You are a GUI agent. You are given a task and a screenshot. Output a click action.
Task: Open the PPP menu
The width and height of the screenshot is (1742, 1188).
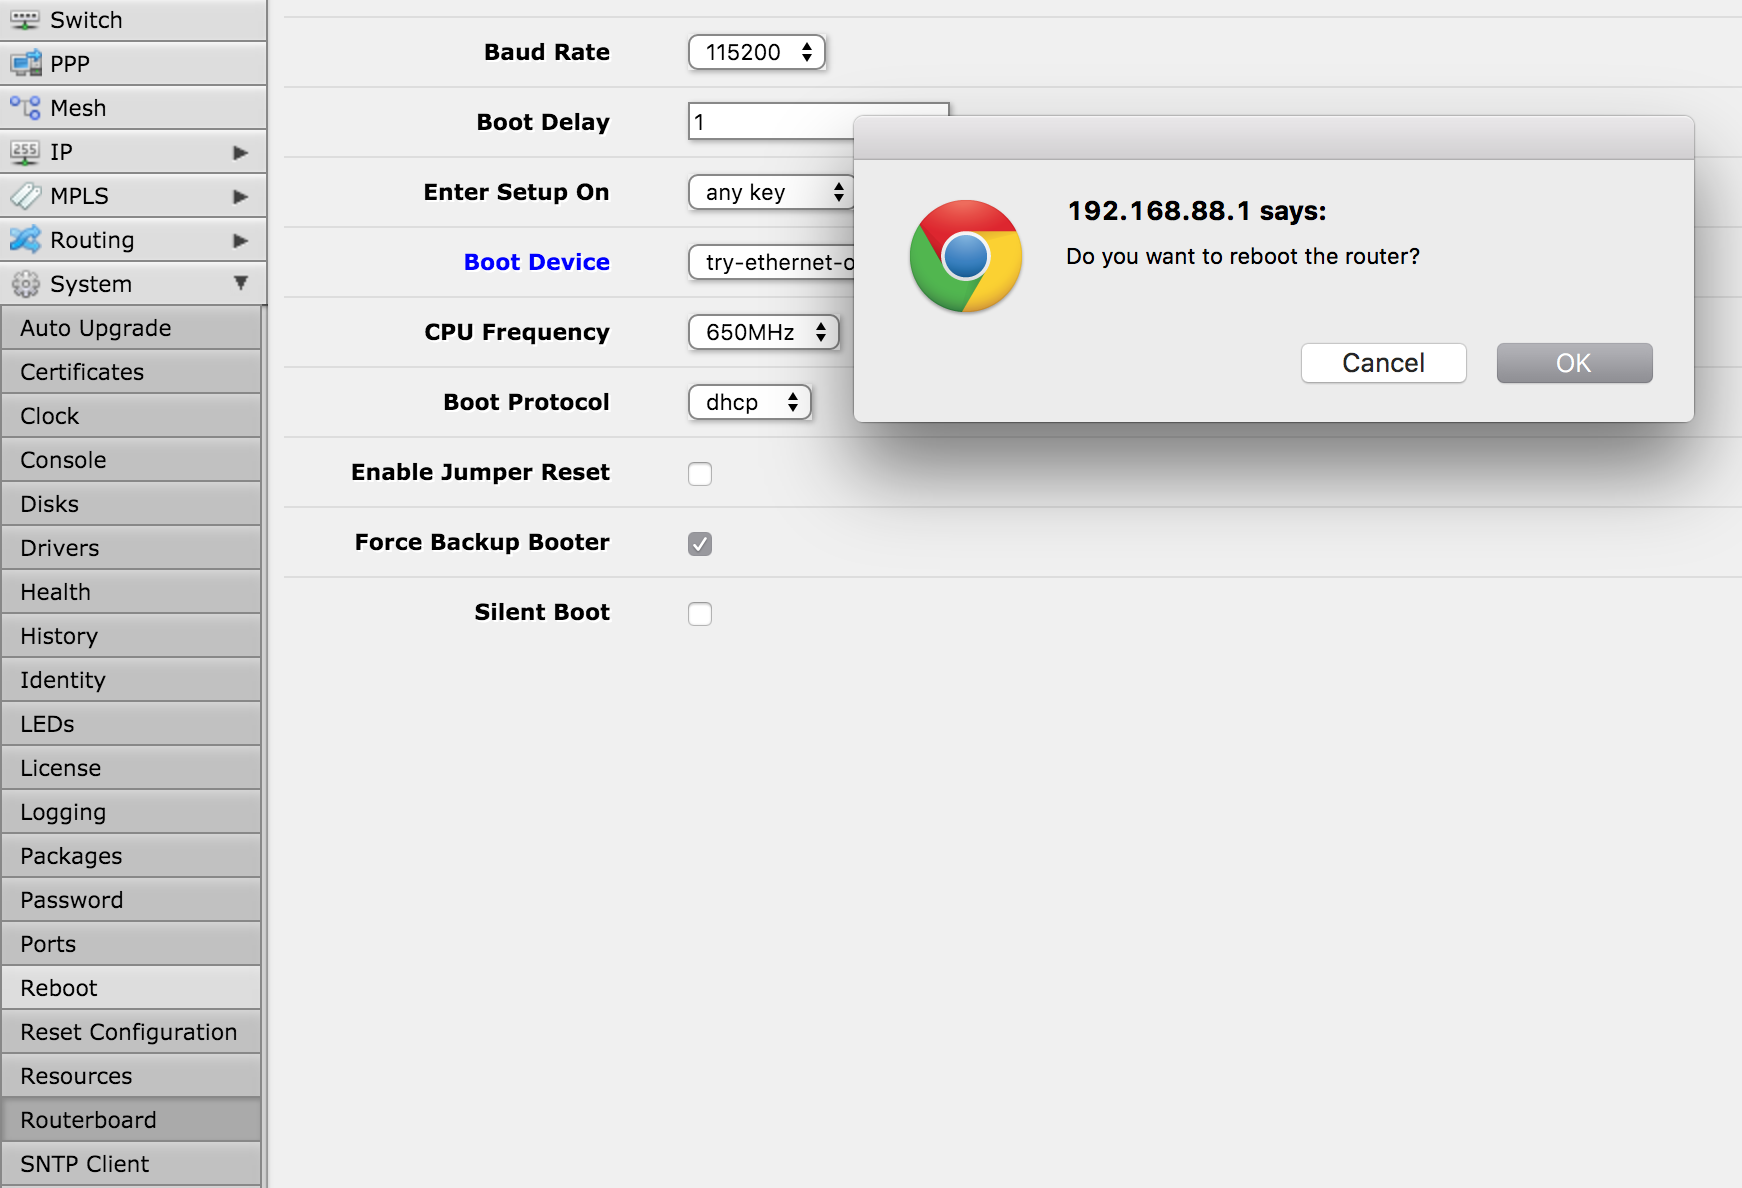point(133,64)
